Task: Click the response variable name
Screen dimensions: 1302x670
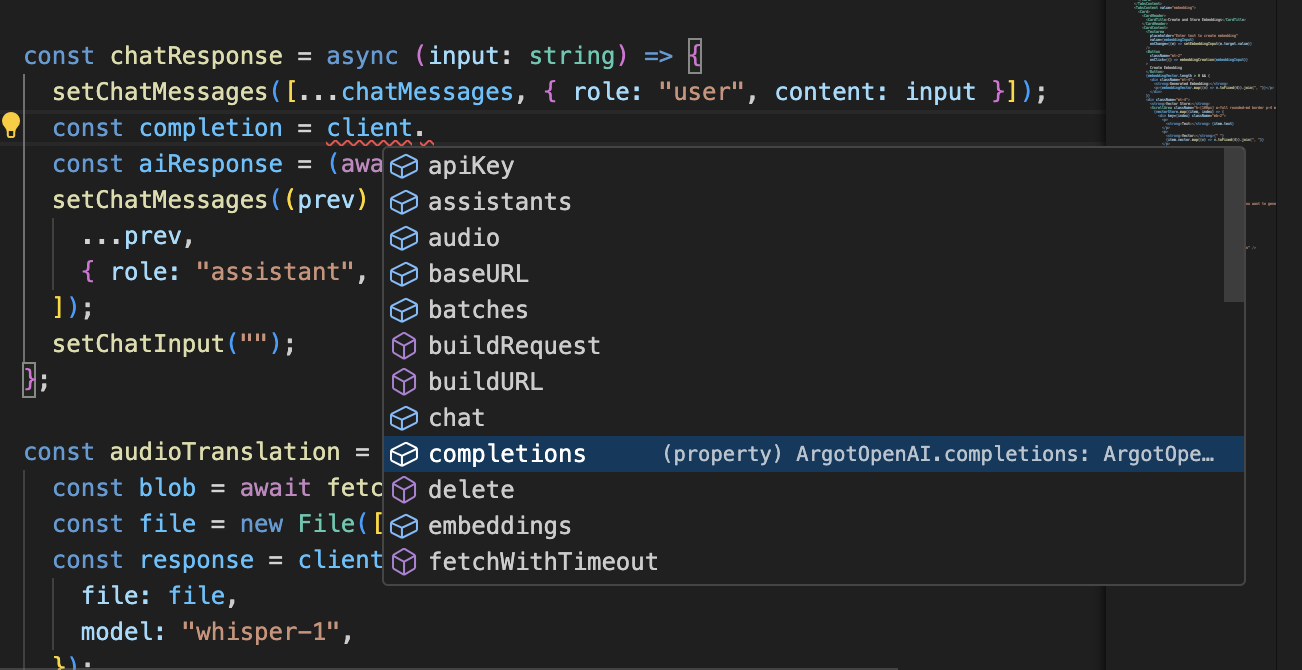Action: [x=197, y=560]
